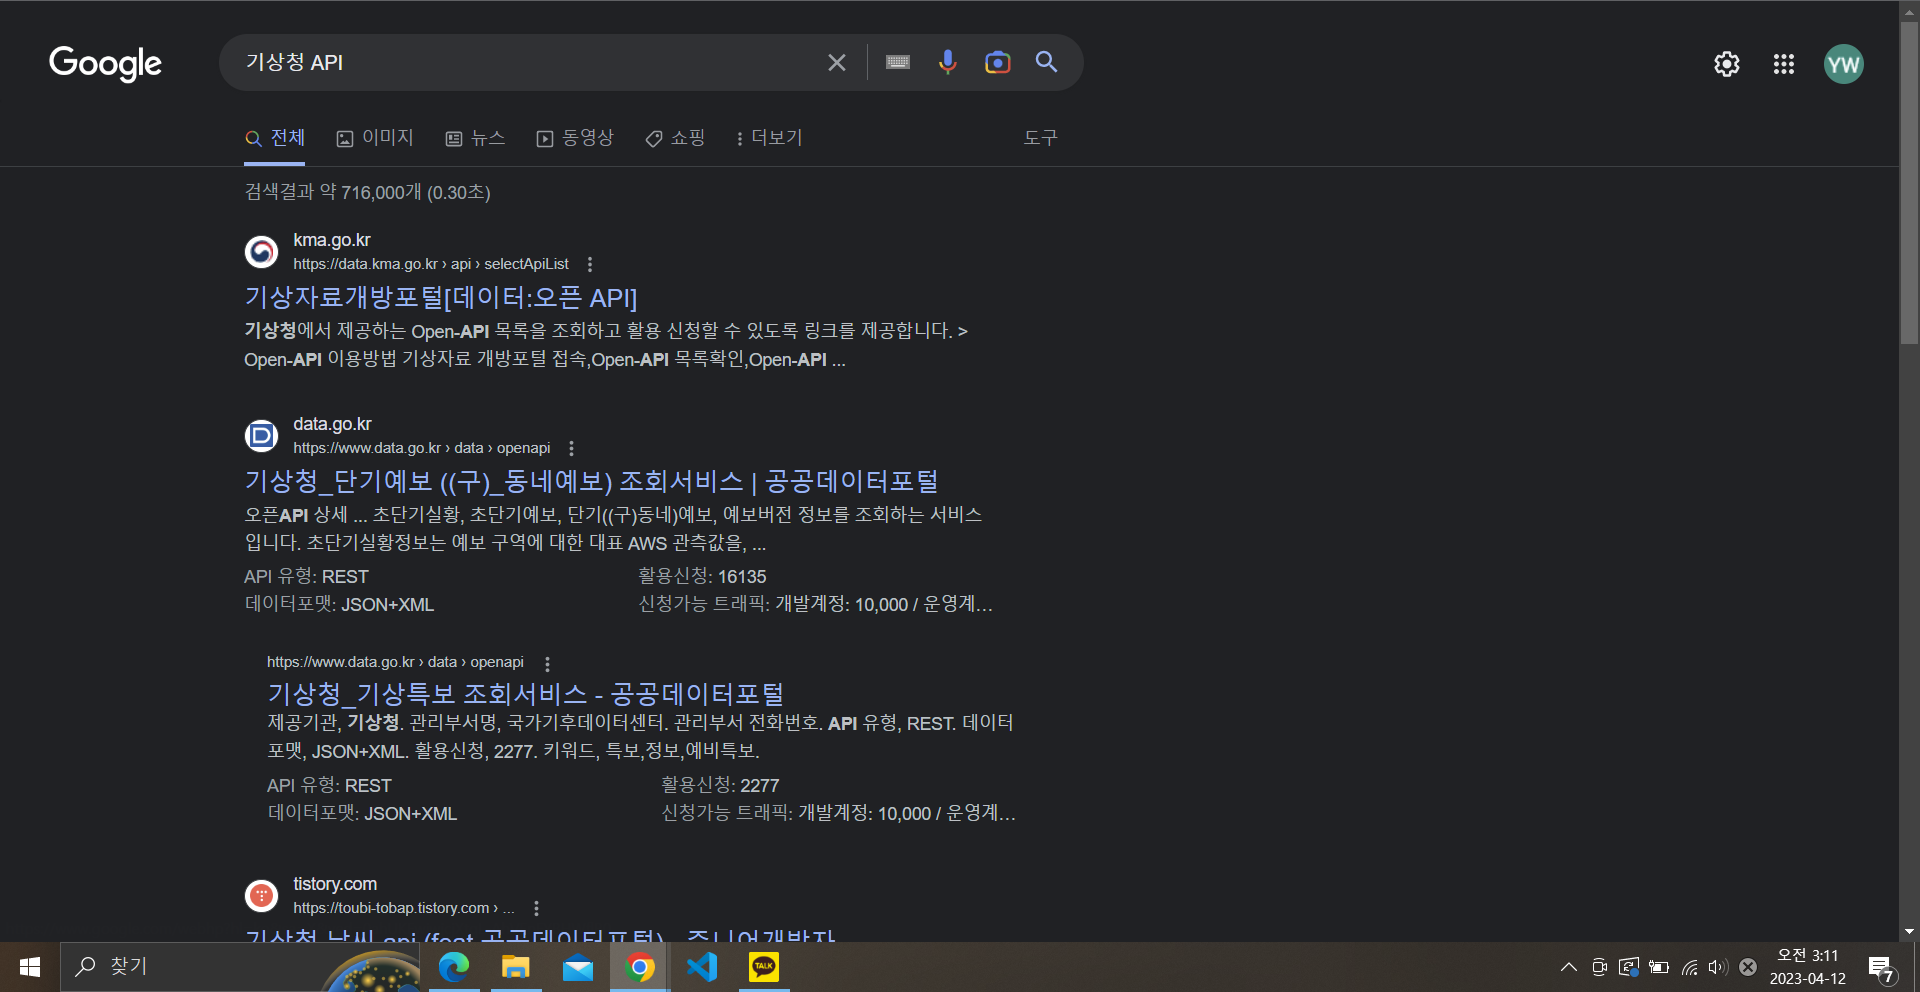Check battery status in system tray

pyautogui.click(x=1659, y=967)
